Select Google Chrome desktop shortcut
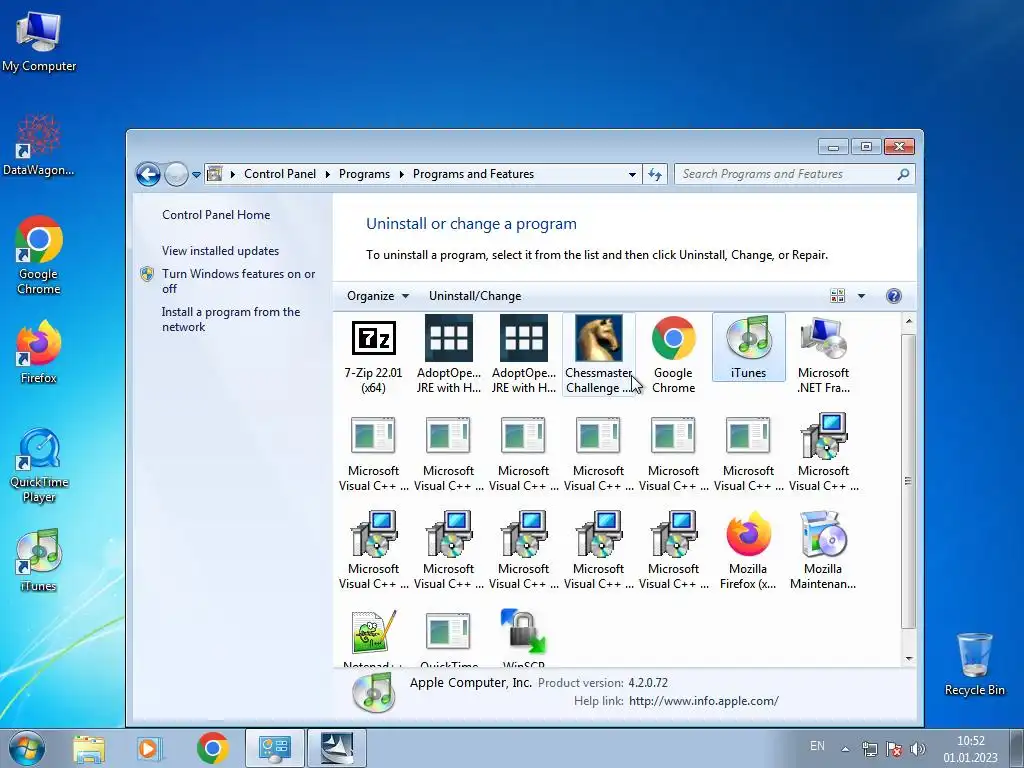 (x=39, y=255)
